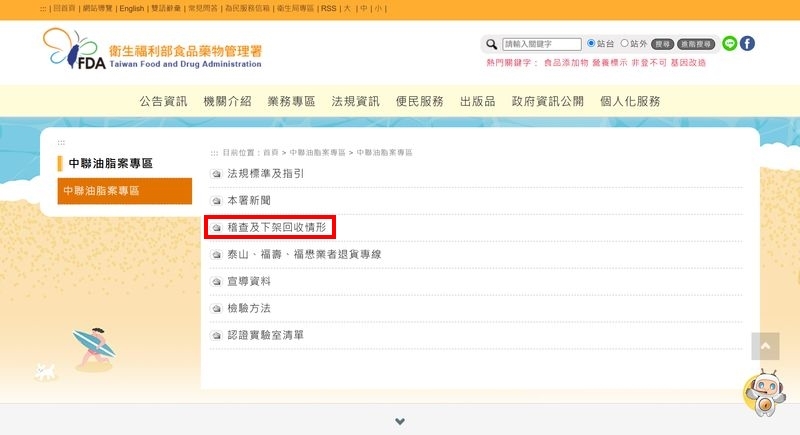
Task: Open the 機關介紹 menu
Action: pos(227,101)
